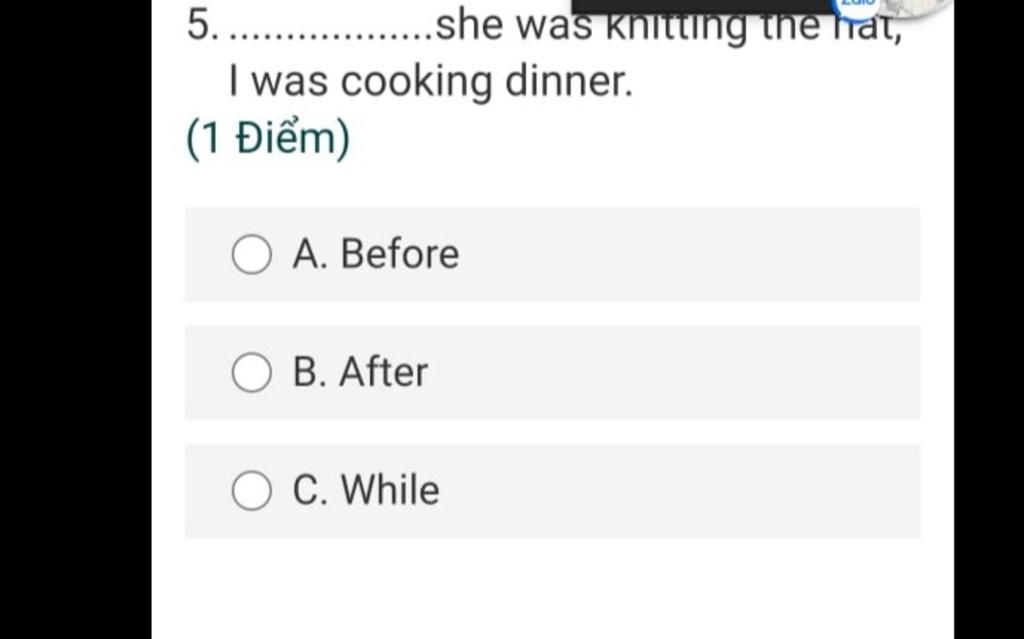1024x639 pixels.
Task: Select the radio button for A. Before
Action: click(x=251, y=254)
